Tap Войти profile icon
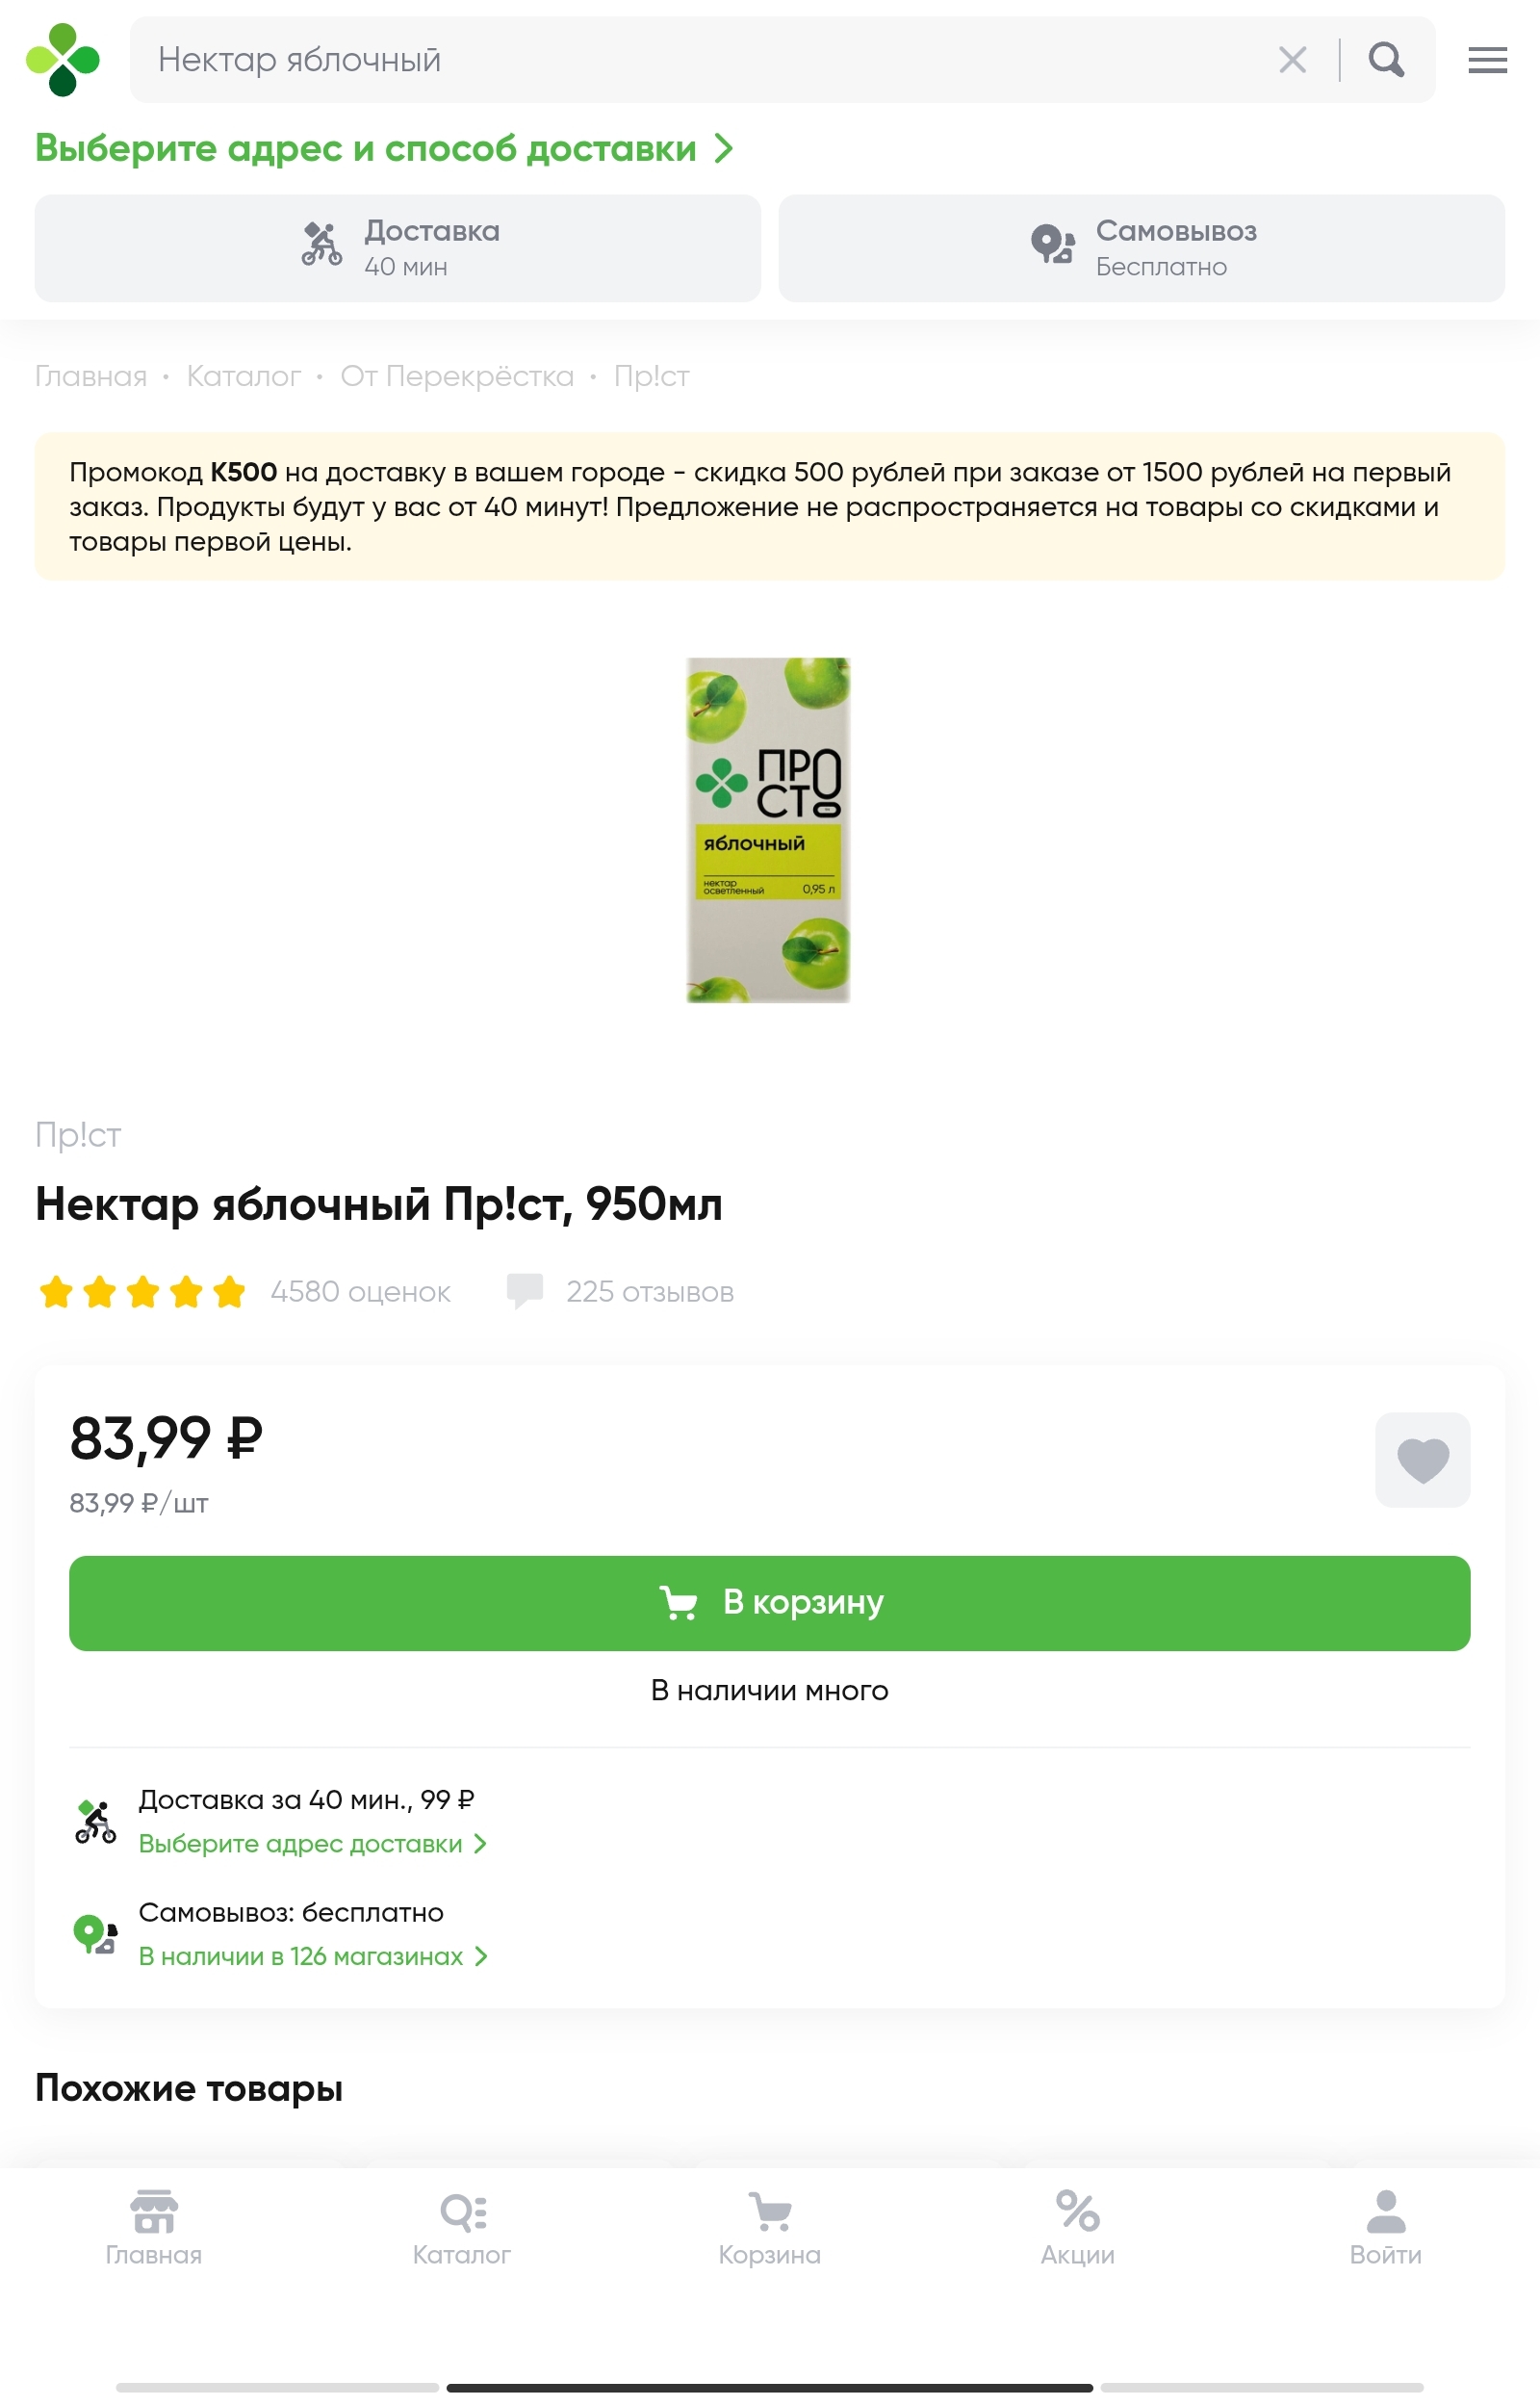Viewport: 1540px width, 2406px height. (x=1385, y=2228)
